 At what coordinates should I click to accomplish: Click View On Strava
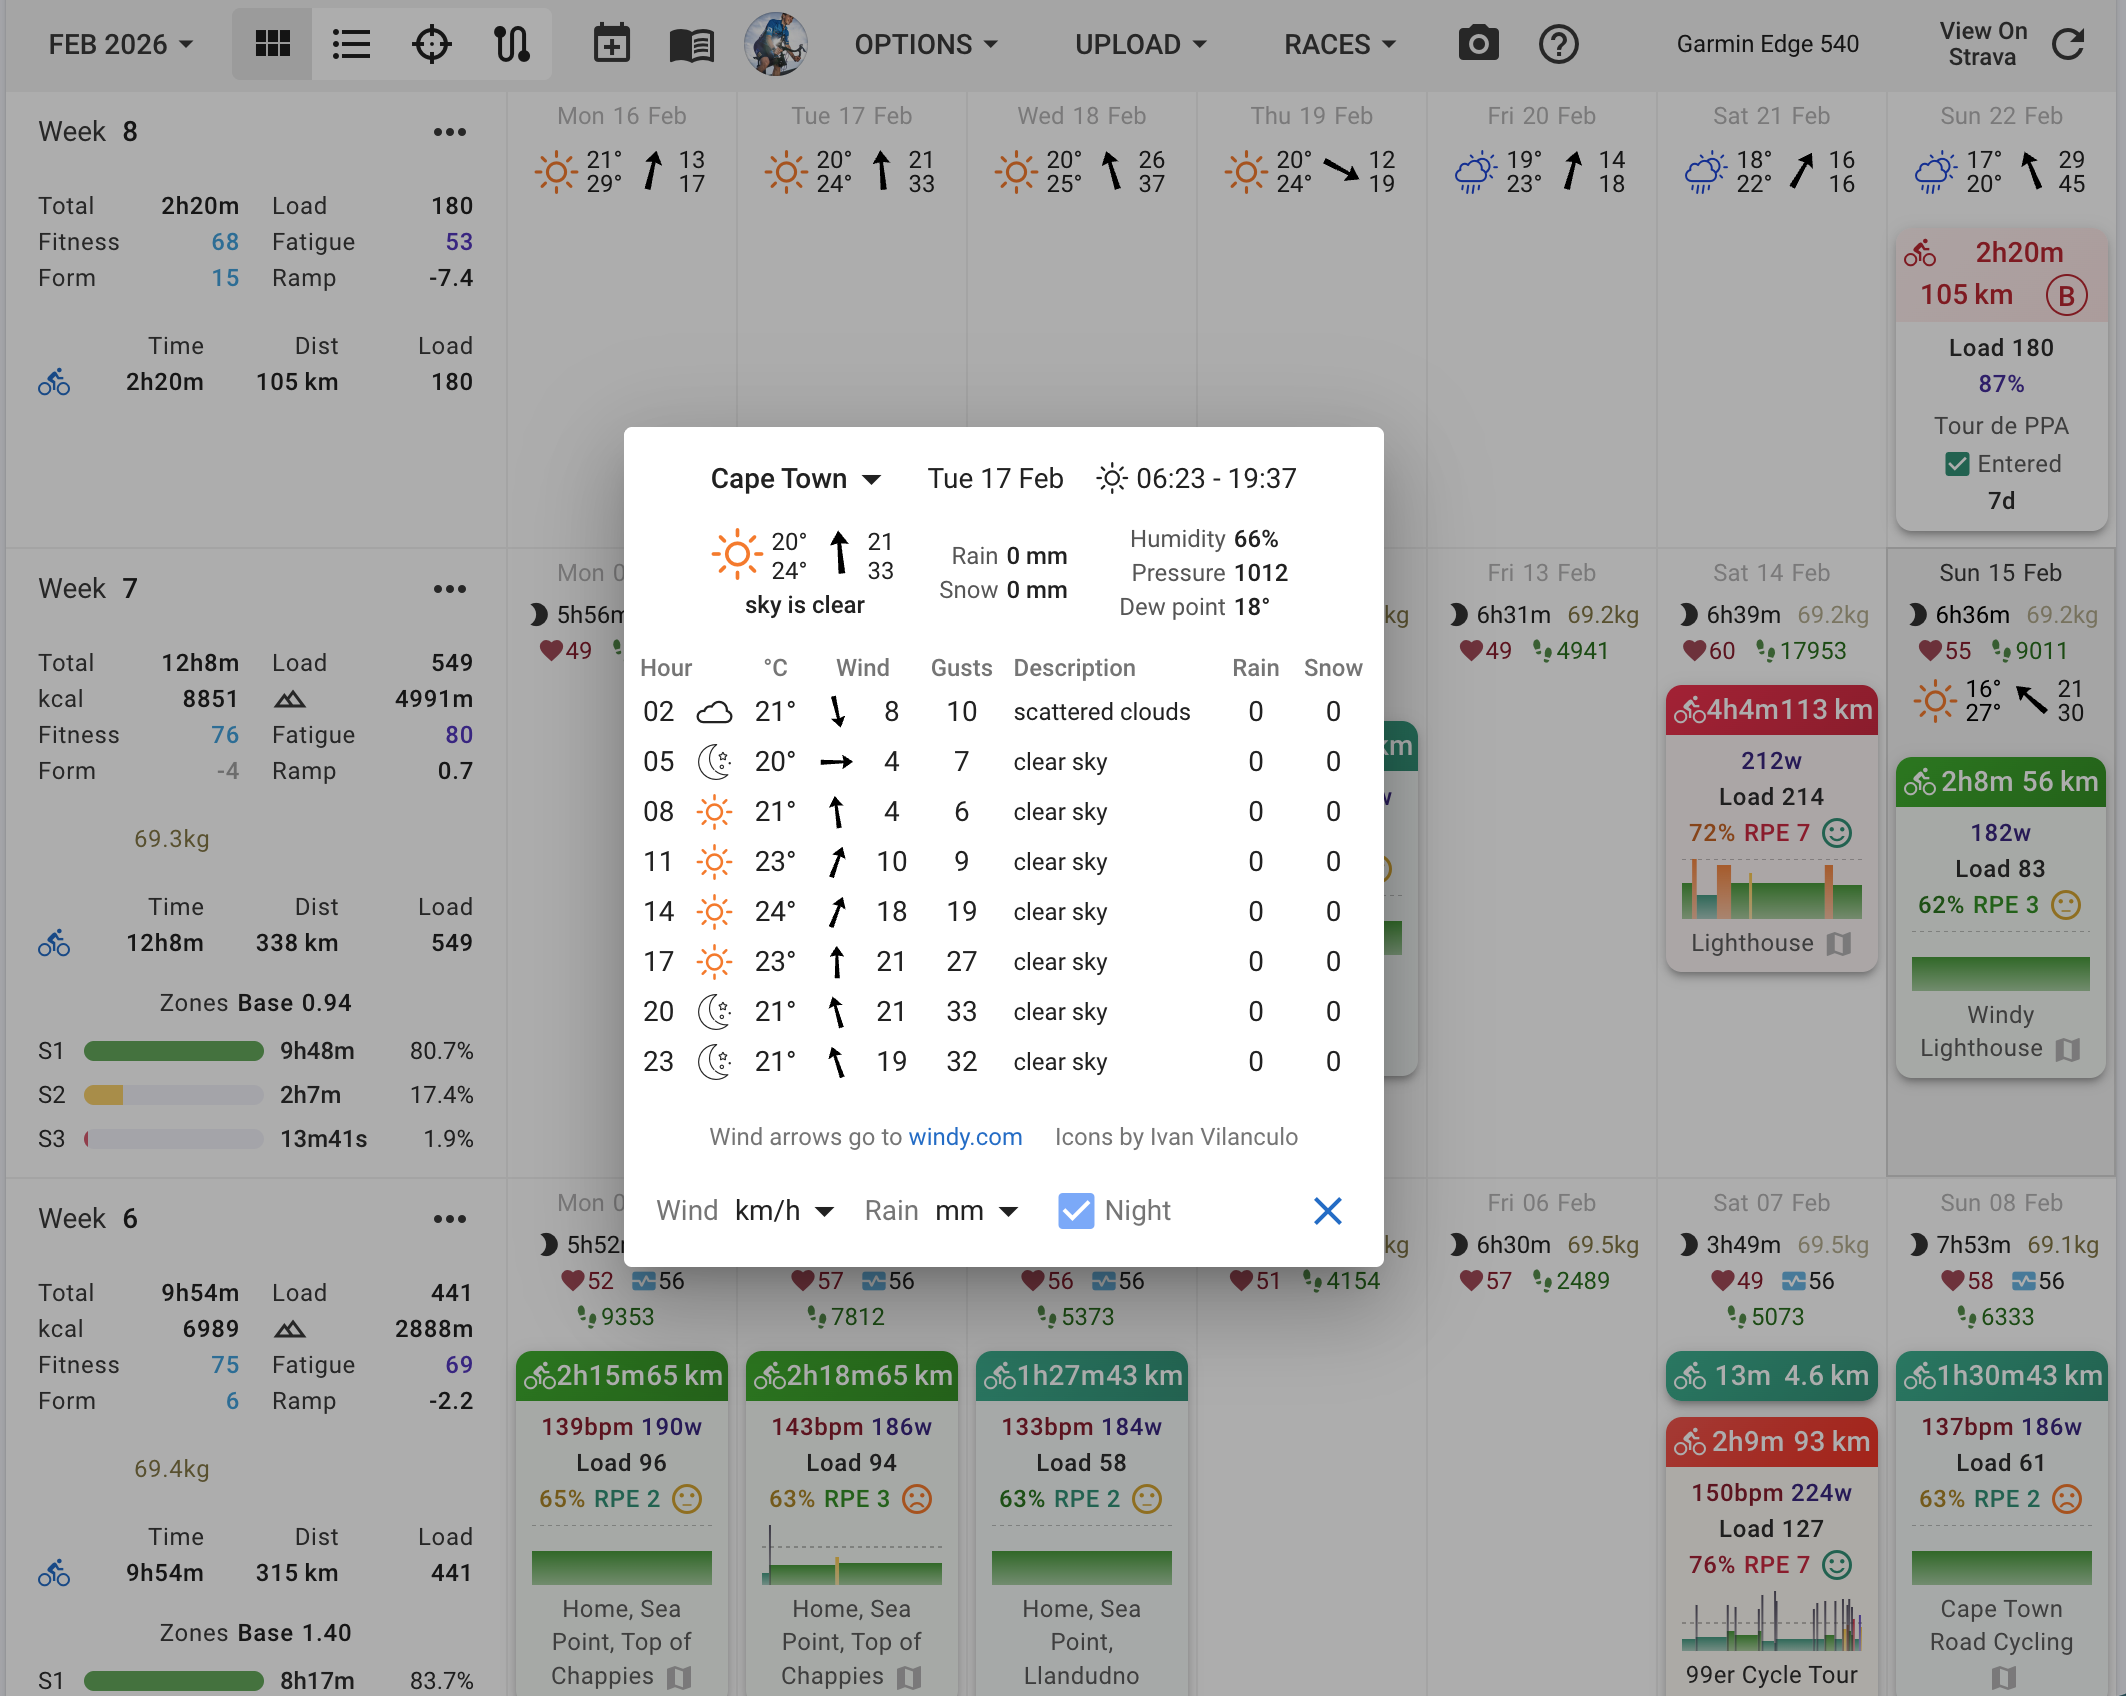[x=1983, y=44]
